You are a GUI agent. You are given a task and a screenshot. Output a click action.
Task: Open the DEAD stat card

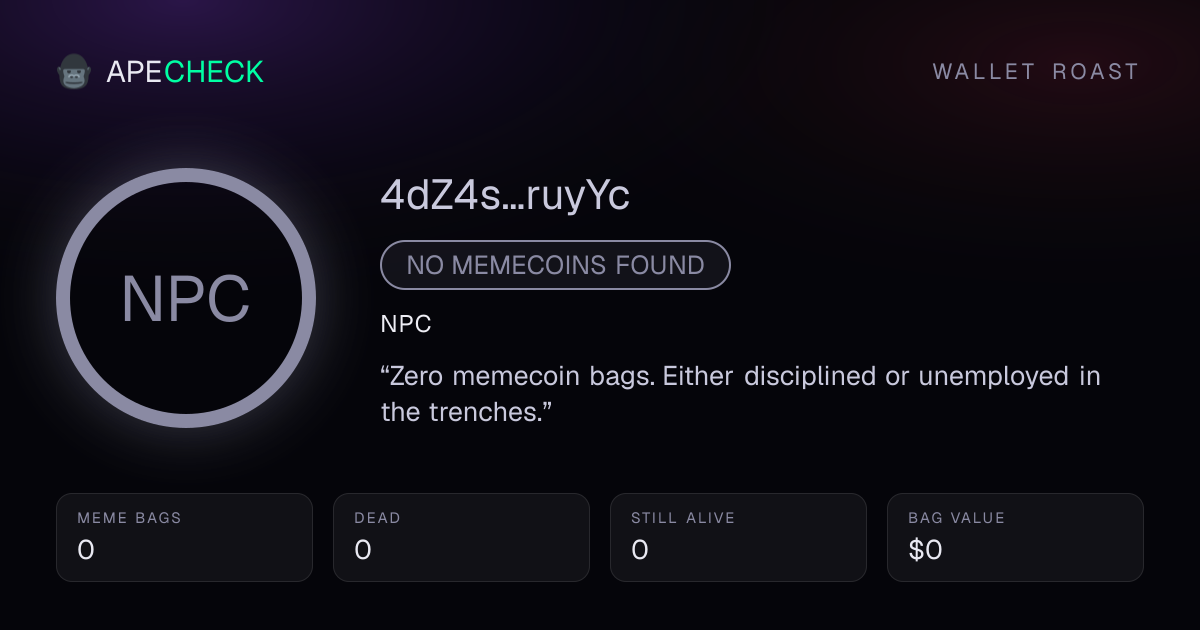[x=461, y=537]
